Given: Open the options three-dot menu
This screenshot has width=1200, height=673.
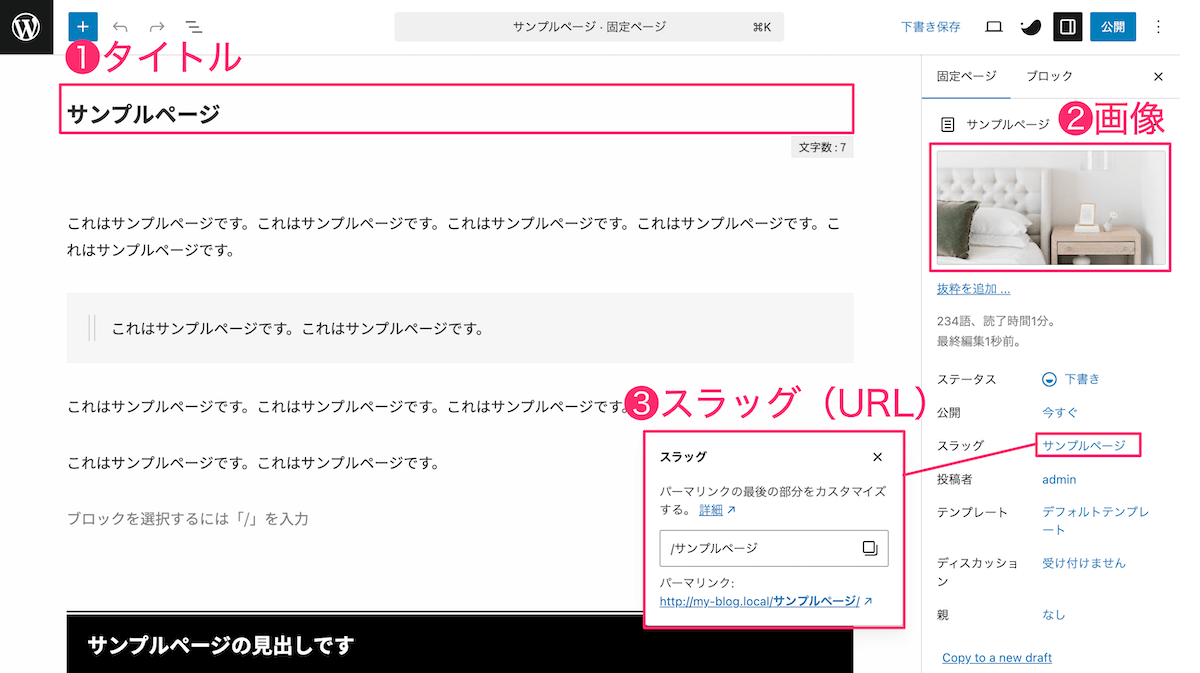Looking at the screenshot, I should [x=1159, y=27].
